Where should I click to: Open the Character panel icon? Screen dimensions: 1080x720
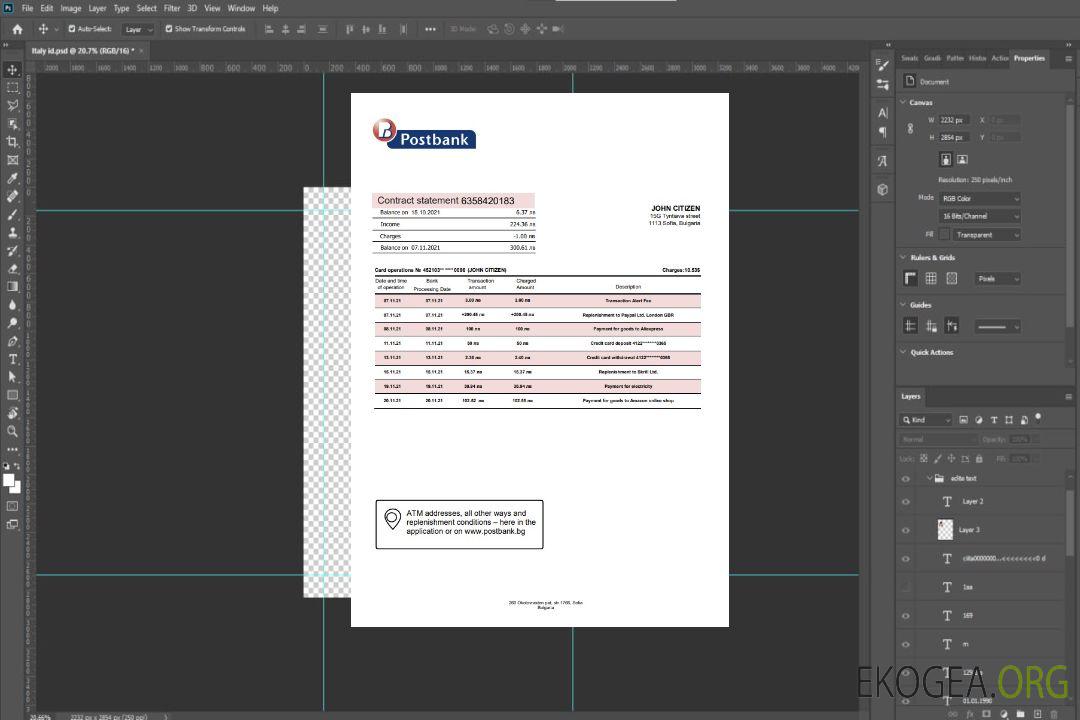click(x=883, y=113)
